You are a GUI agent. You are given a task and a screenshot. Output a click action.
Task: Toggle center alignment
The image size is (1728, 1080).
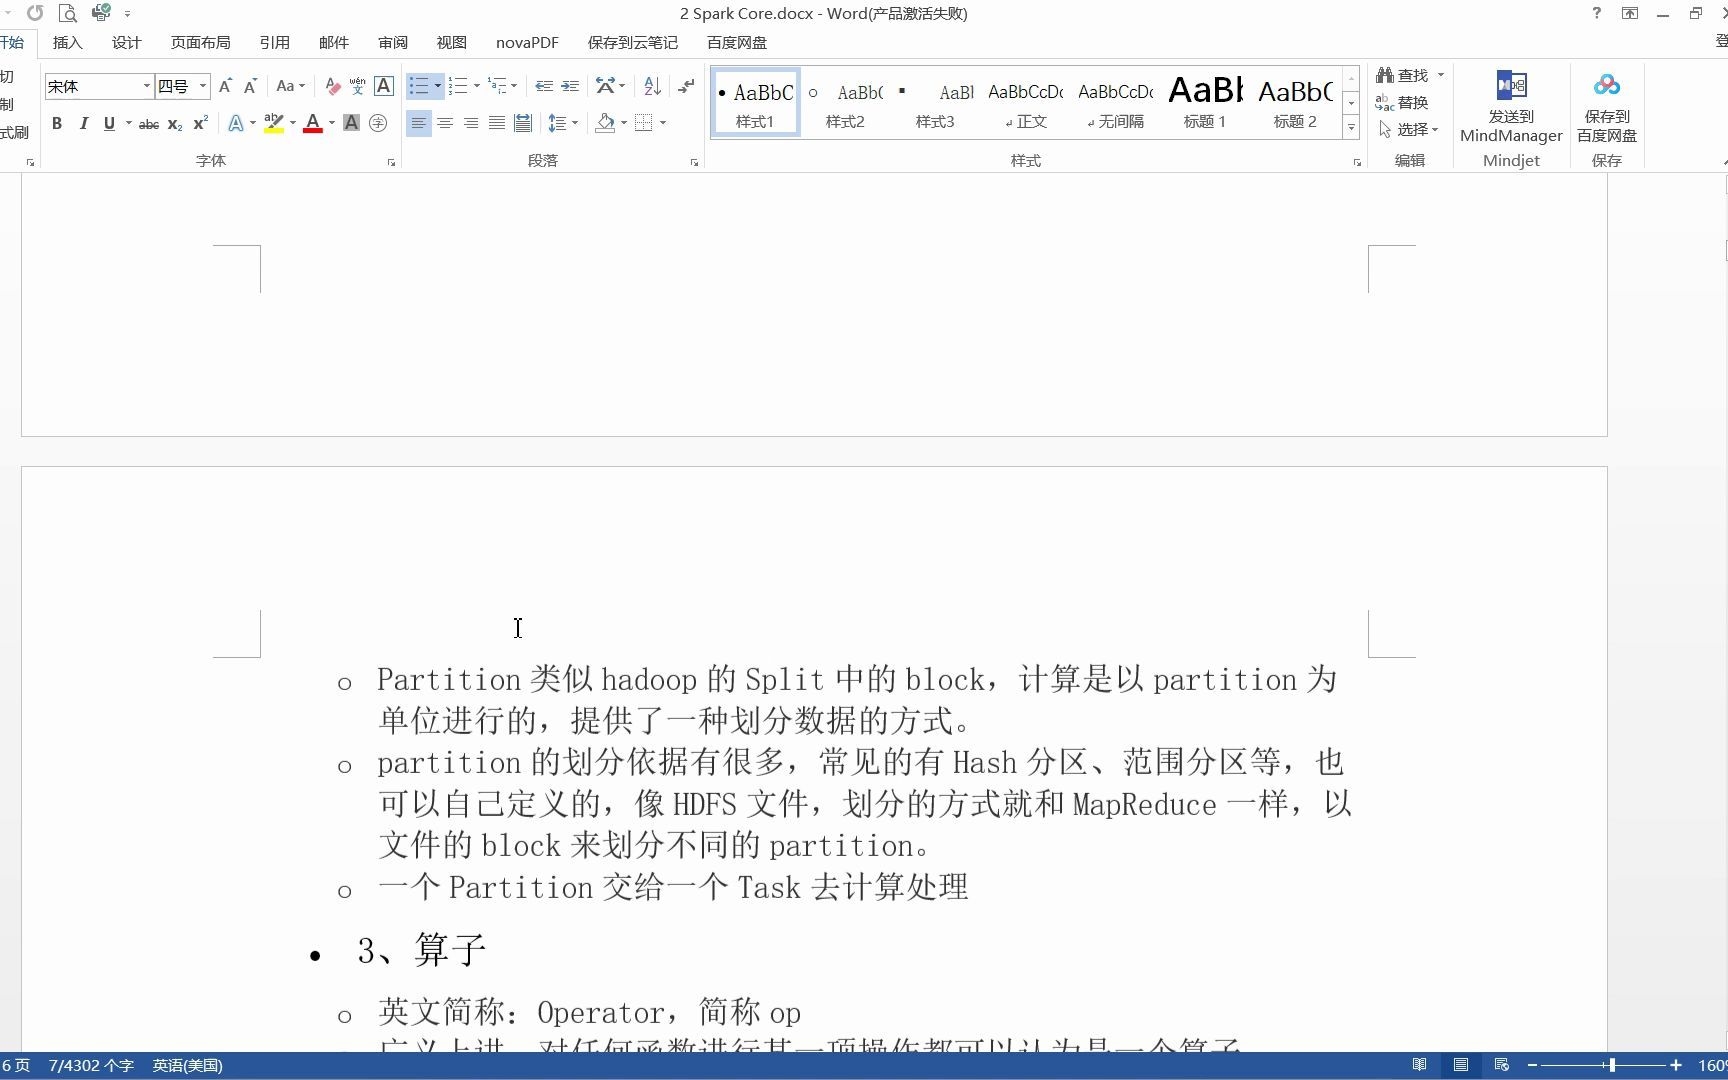445,123
